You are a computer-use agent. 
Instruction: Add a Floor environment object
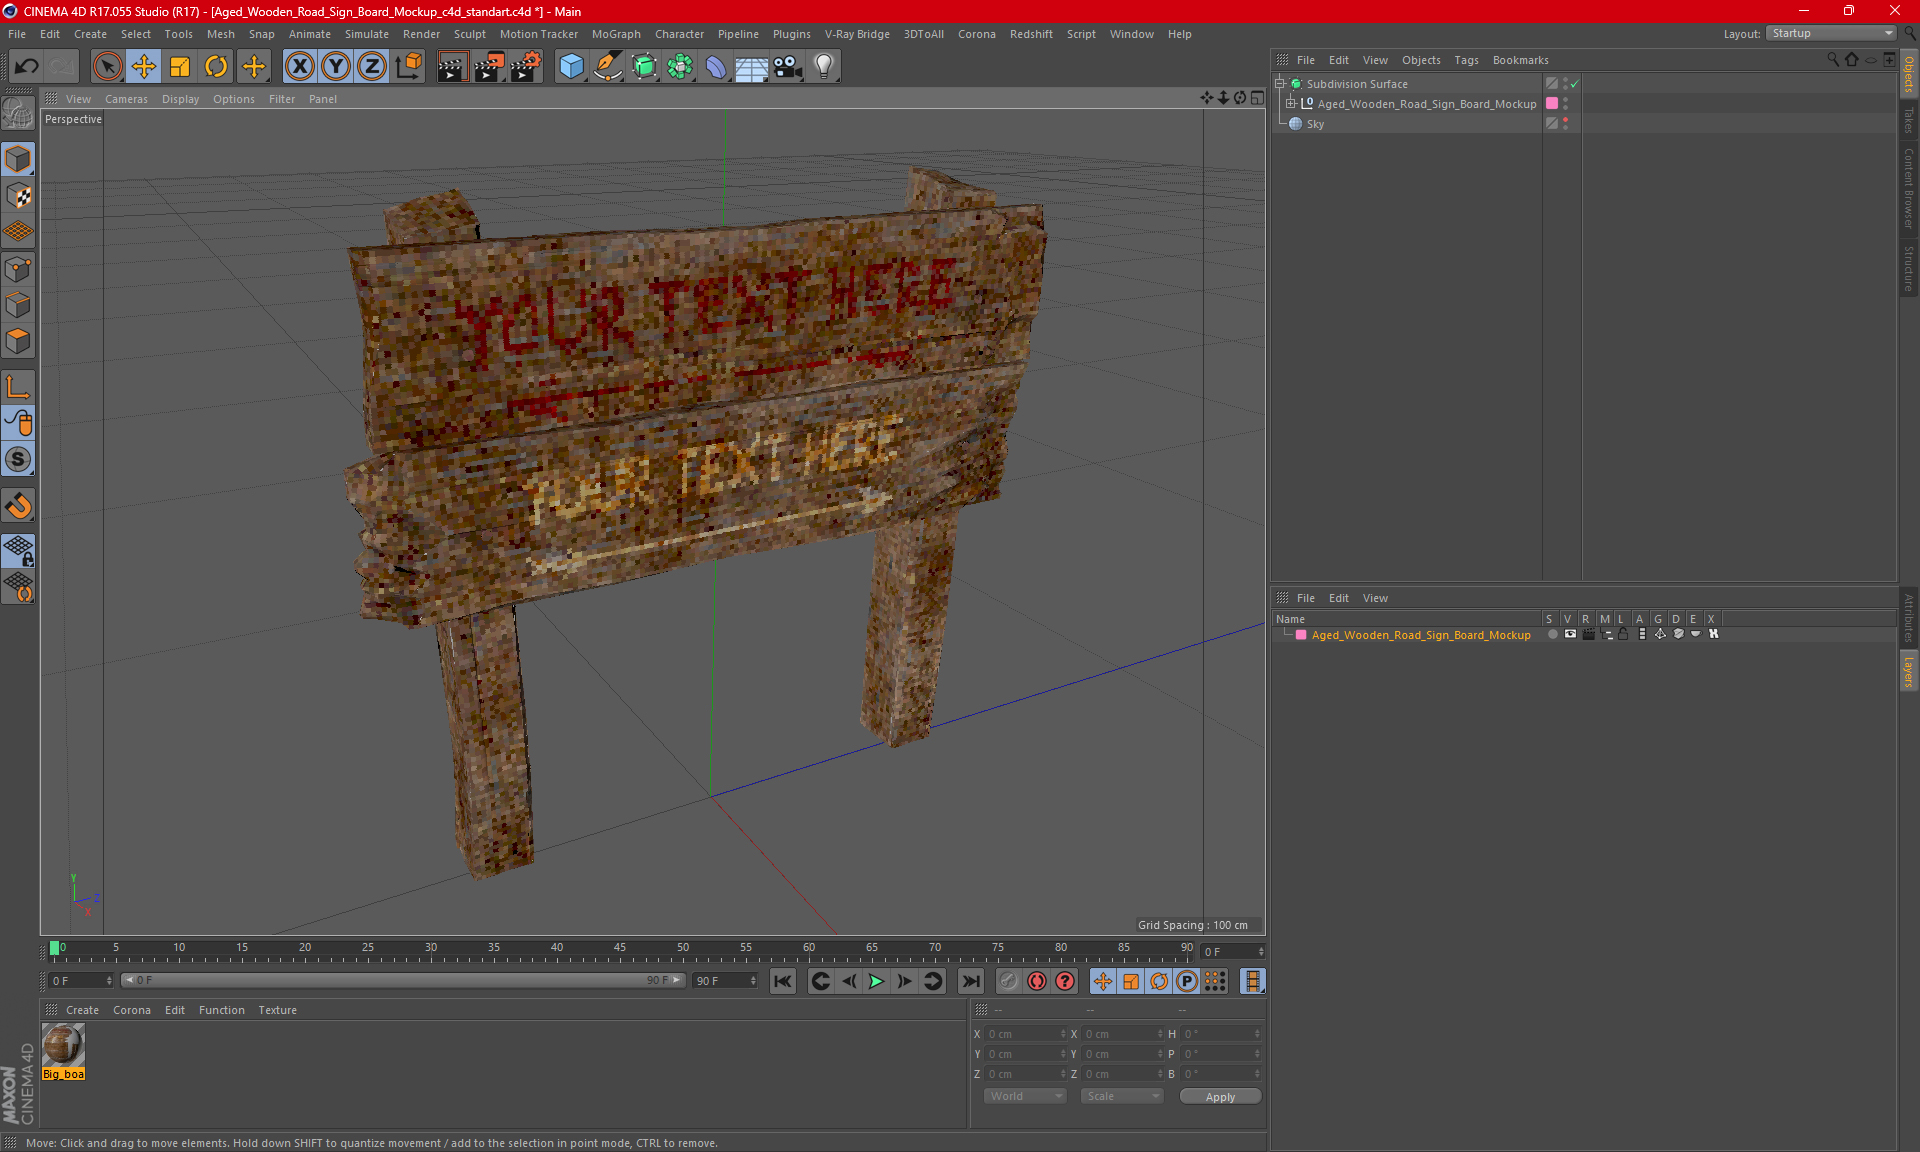(752, 66)
